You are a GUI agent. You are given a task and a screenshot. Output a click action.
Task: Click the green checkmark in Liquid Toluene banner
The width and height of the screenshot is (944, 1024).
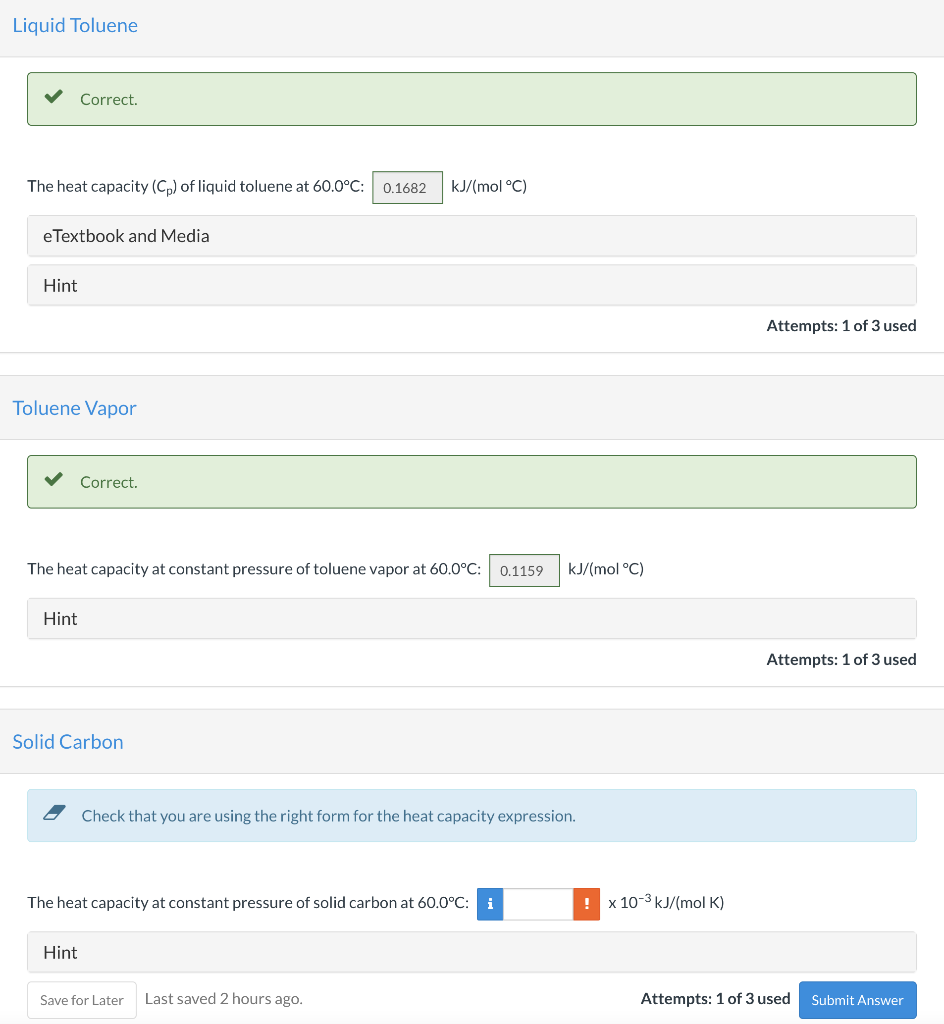pos(54,97)
